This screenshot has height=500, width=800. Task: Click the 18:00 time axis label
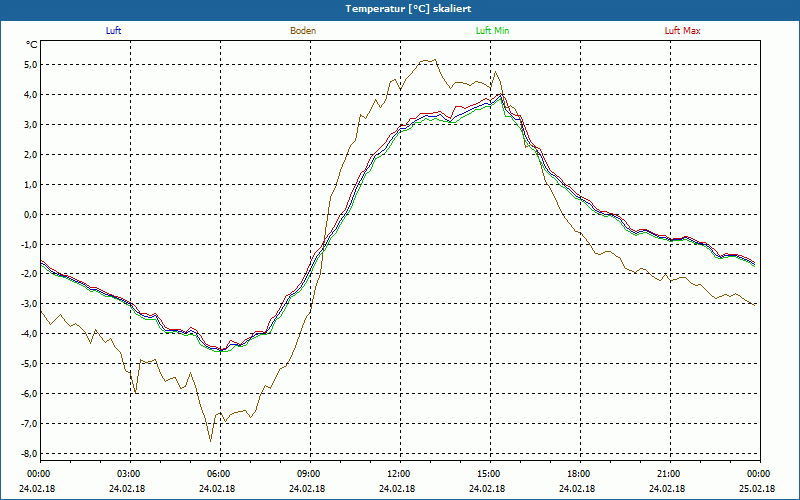coord(580,474)
